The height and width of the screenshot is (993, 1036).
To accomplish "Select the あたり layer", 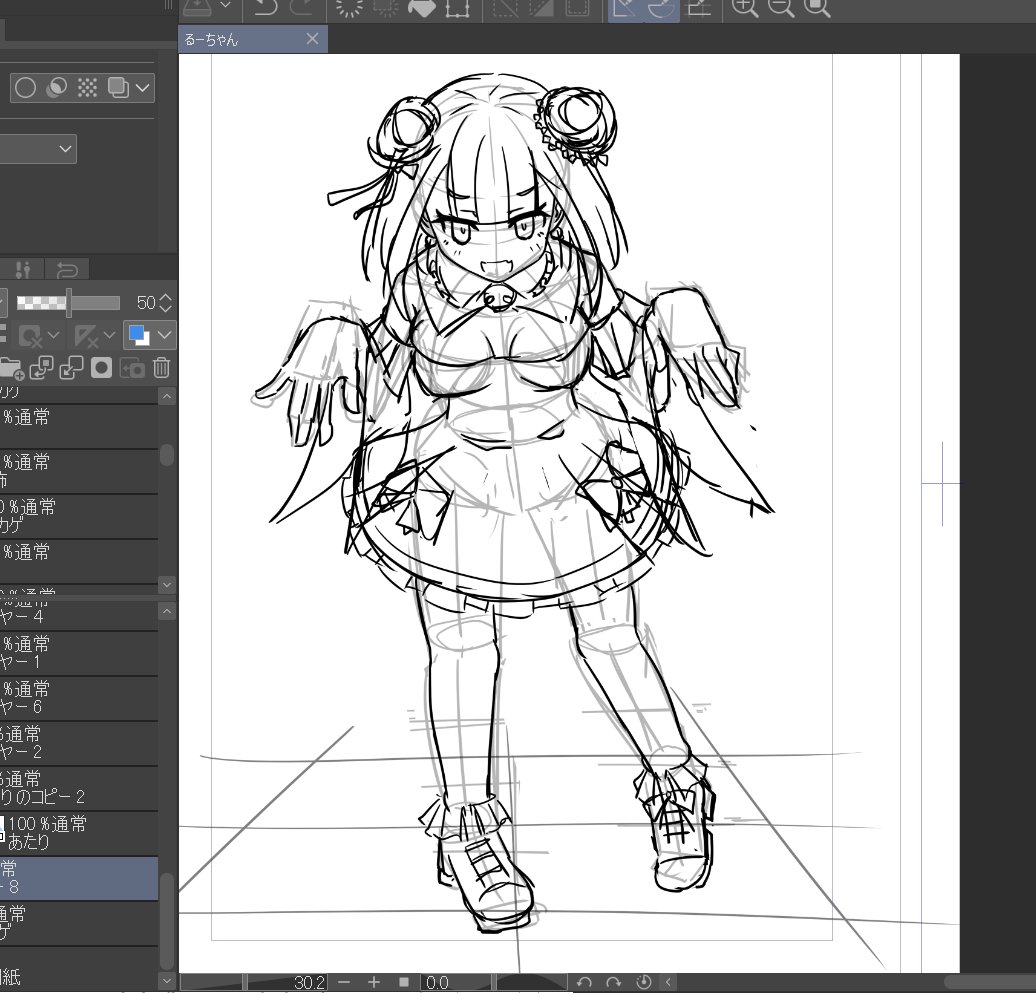I will 79,833.
